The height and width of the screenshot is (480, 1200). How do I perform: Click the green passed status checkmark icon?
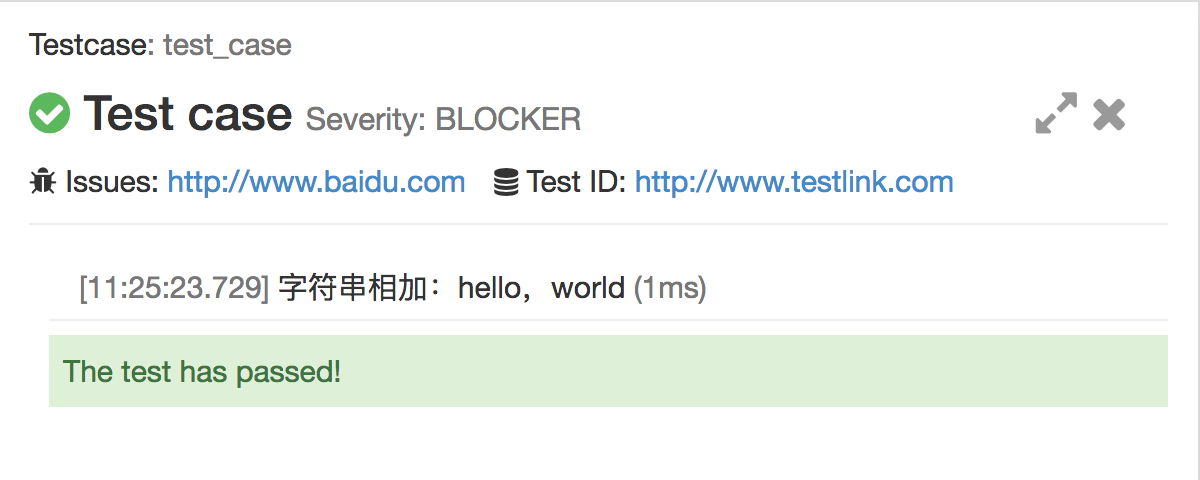(x=50, y=113)
